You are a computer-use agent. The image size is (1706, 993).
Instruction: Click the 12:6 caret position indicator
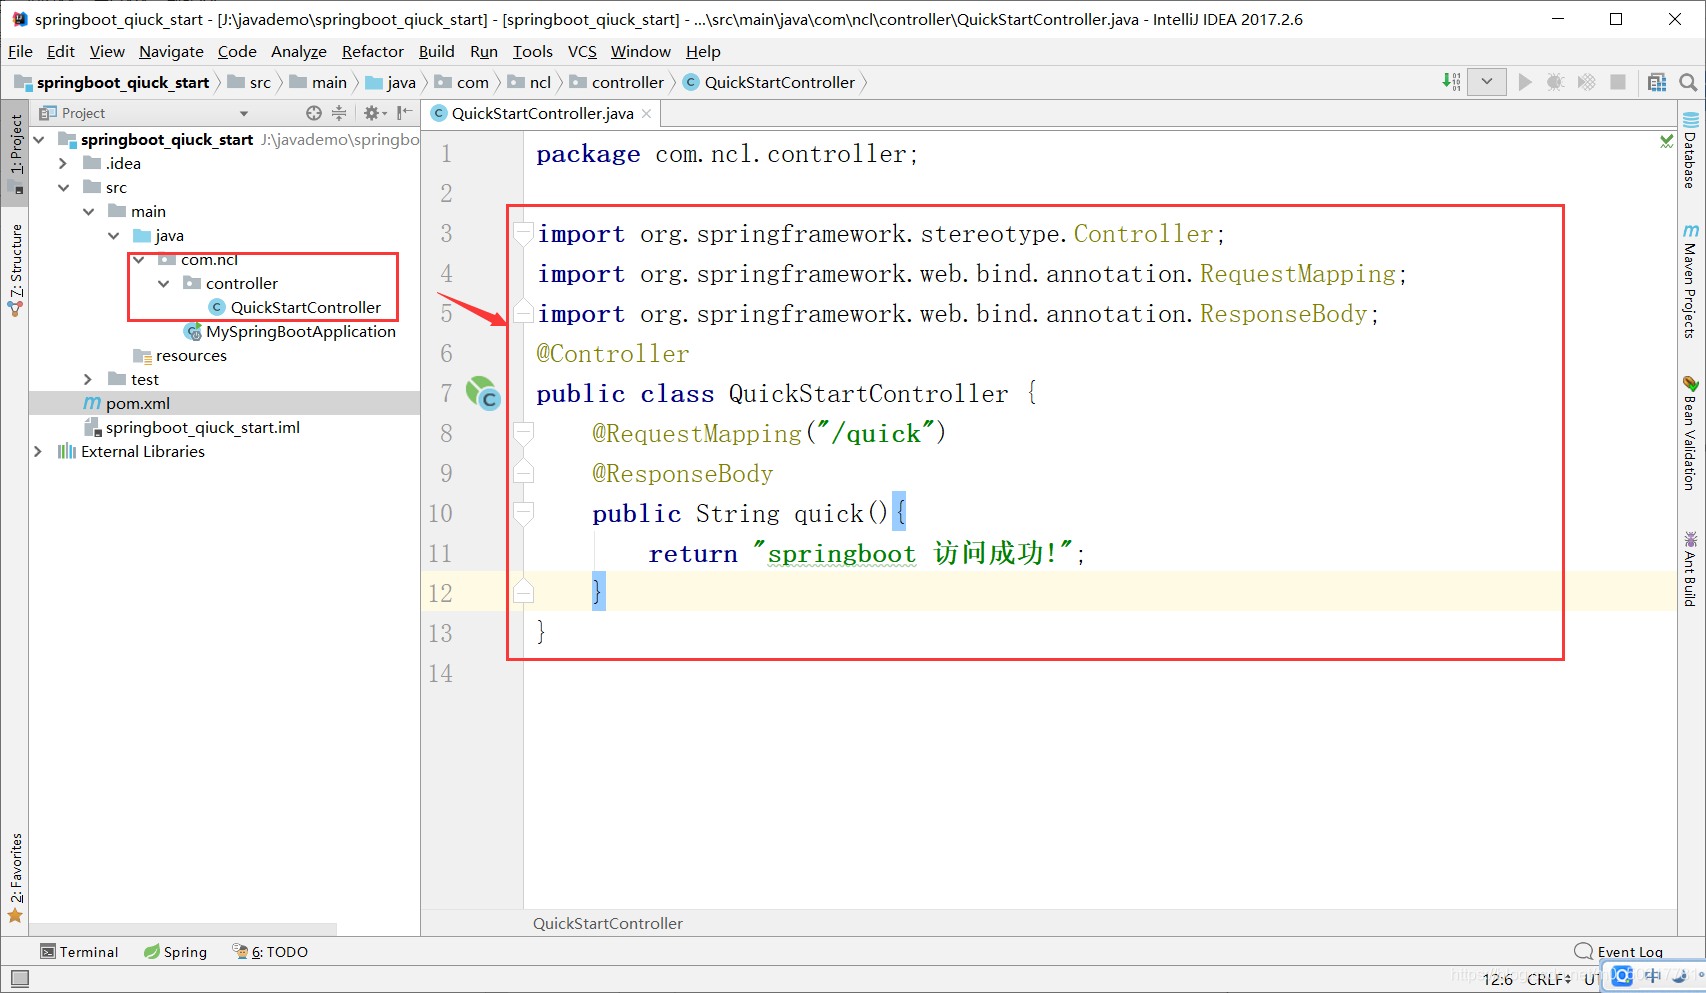click(1497, 979)
